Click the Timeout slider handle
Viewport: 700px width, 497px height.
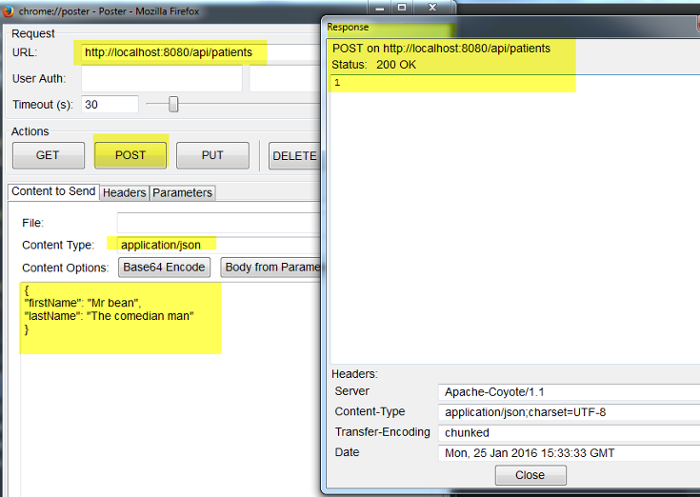pyautogui.click(x=174, y=104)
